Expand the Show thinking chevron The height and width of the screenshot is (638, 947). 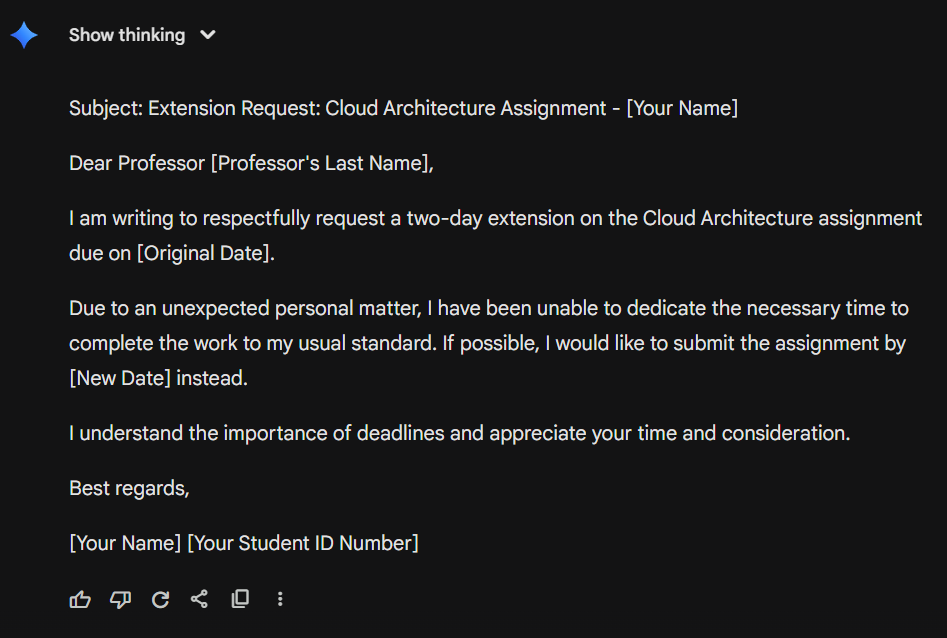pos(208,35)
